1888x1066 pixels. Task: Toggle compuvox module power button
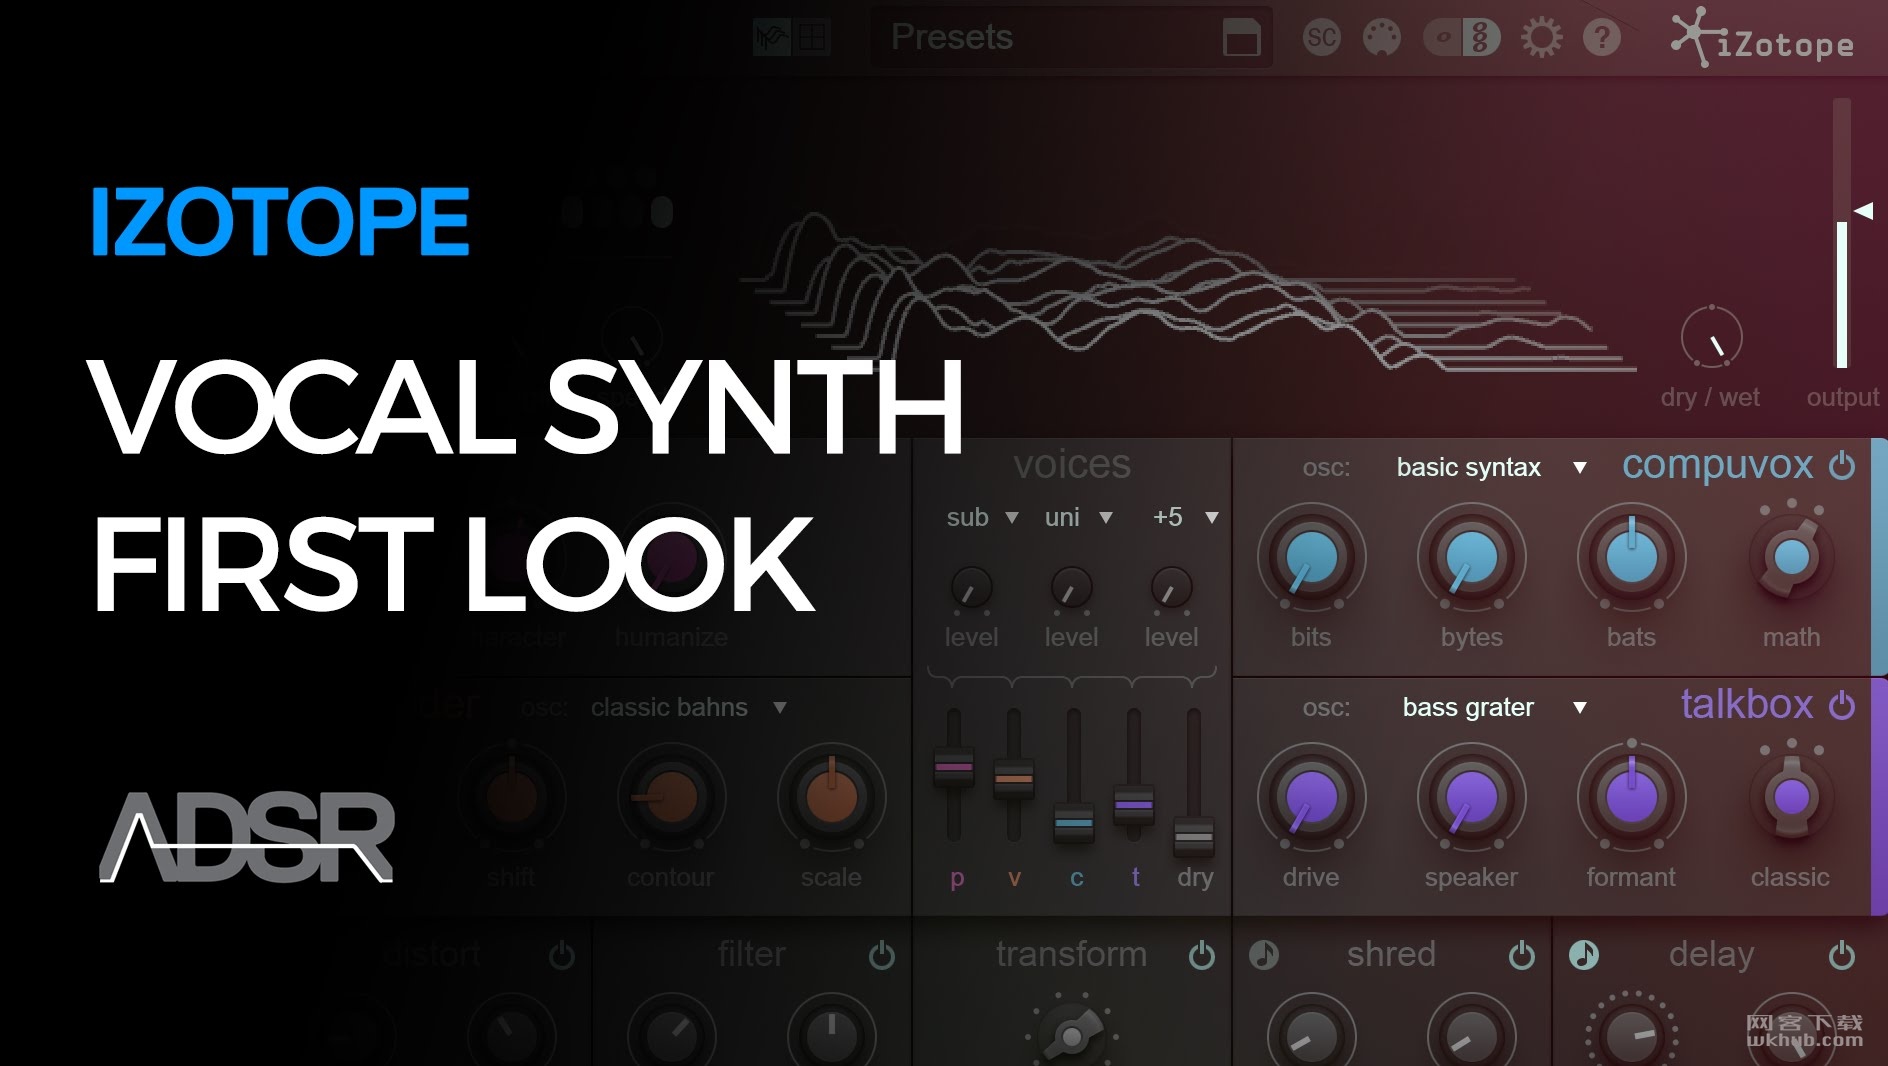1842,466
